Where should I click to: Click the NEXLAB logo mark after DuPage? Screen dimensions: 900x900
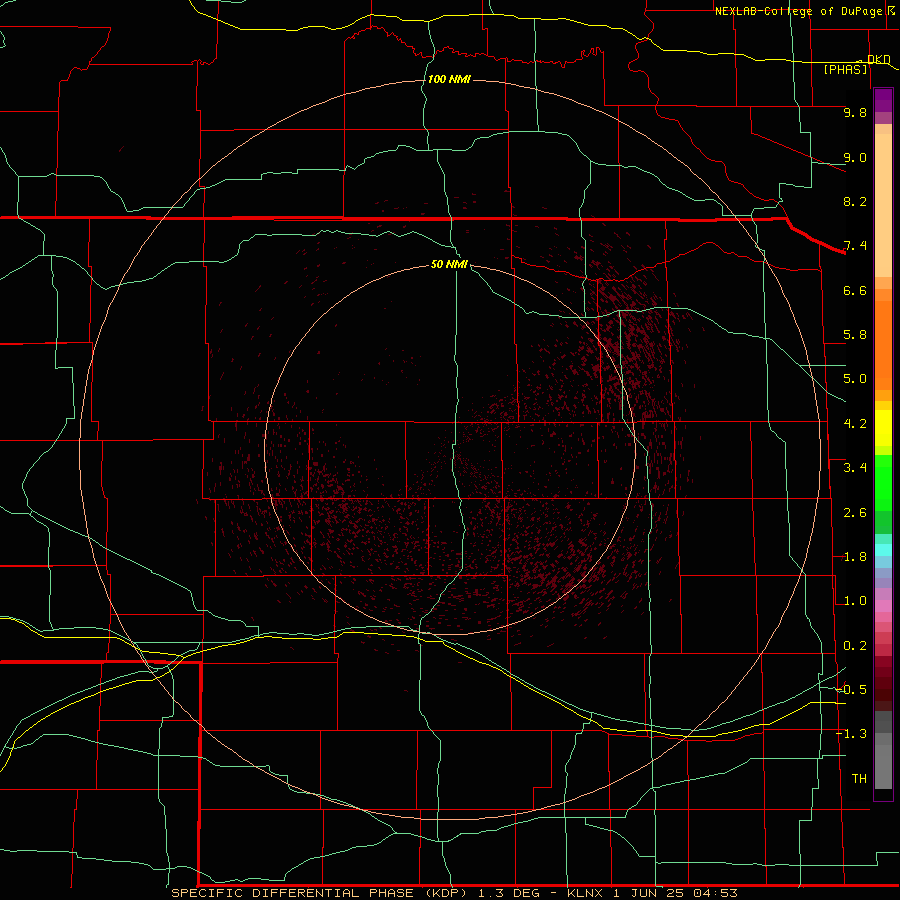point(891,10)
